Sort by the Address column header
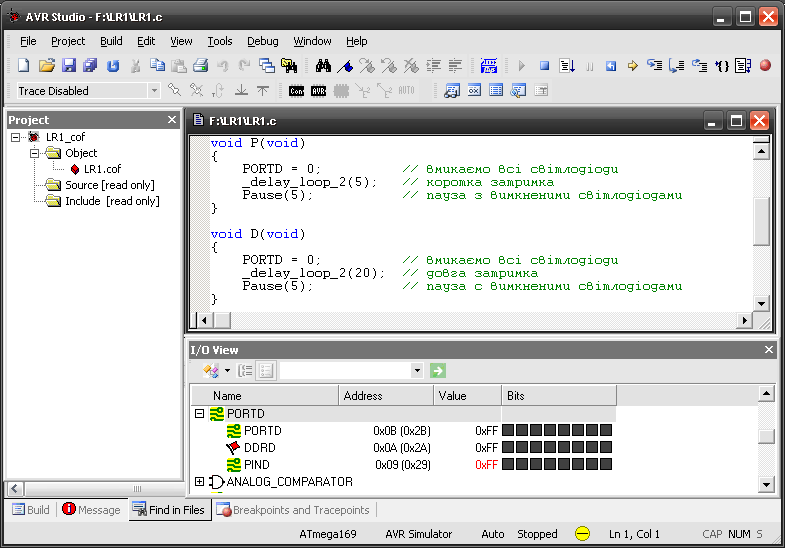This screenshot has width=785, height=548. pyautogui.click(x=386, y=395)
